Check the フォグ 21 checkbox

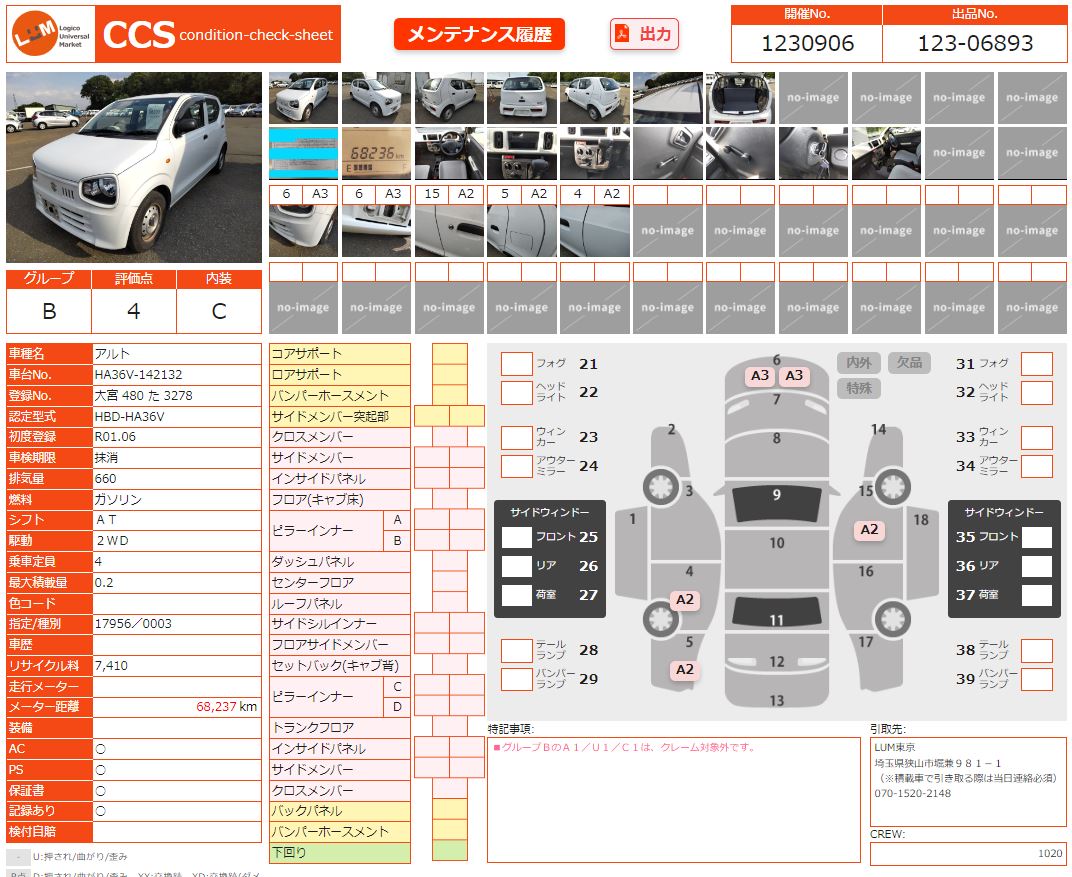click(517, 364)
